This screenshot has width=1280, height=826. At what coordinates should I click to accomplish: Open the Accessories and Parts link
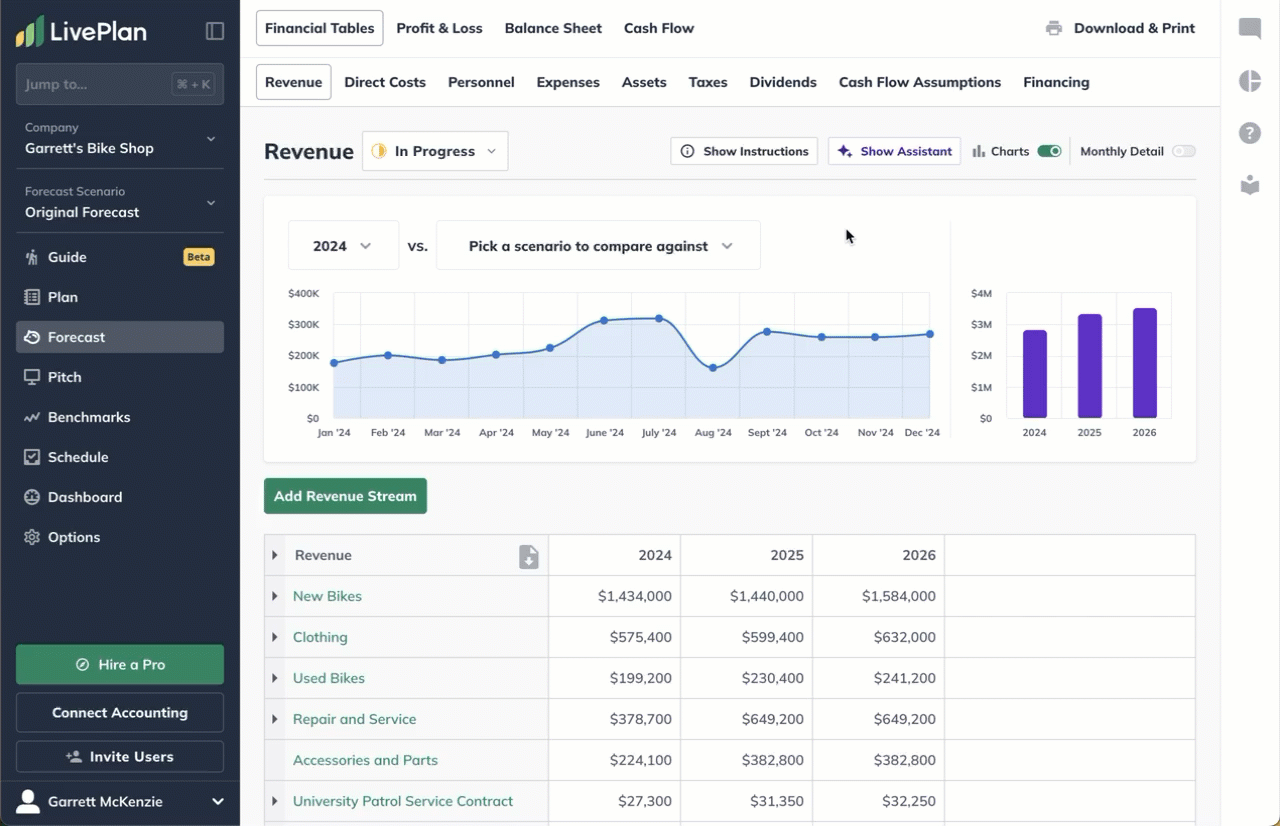click(365, 760)
